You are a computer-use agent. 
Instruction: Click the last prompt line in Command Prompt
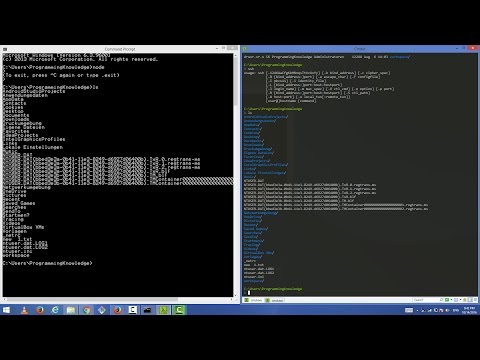[x=47, y=263]
